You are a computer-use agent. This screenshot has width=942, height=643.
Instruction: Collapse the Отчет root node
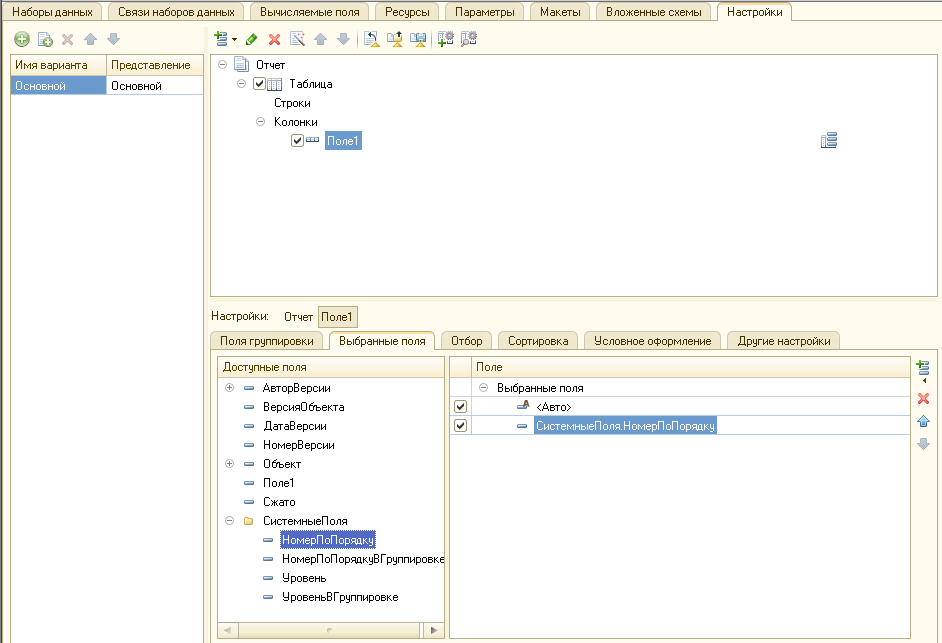[x=222, y=65]
